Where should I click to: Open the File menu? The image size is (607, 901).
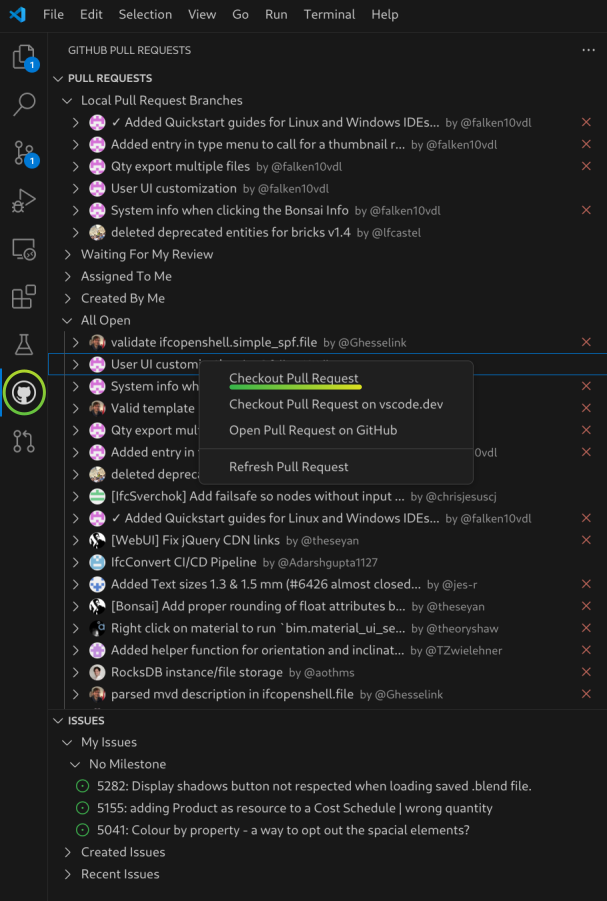[53, 14]
